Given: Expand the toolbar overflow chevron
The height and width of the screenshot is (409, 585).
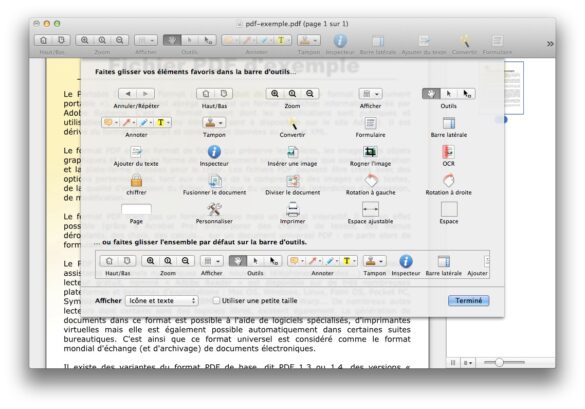Looking at the screenshot, I should (x=550, y=44).
